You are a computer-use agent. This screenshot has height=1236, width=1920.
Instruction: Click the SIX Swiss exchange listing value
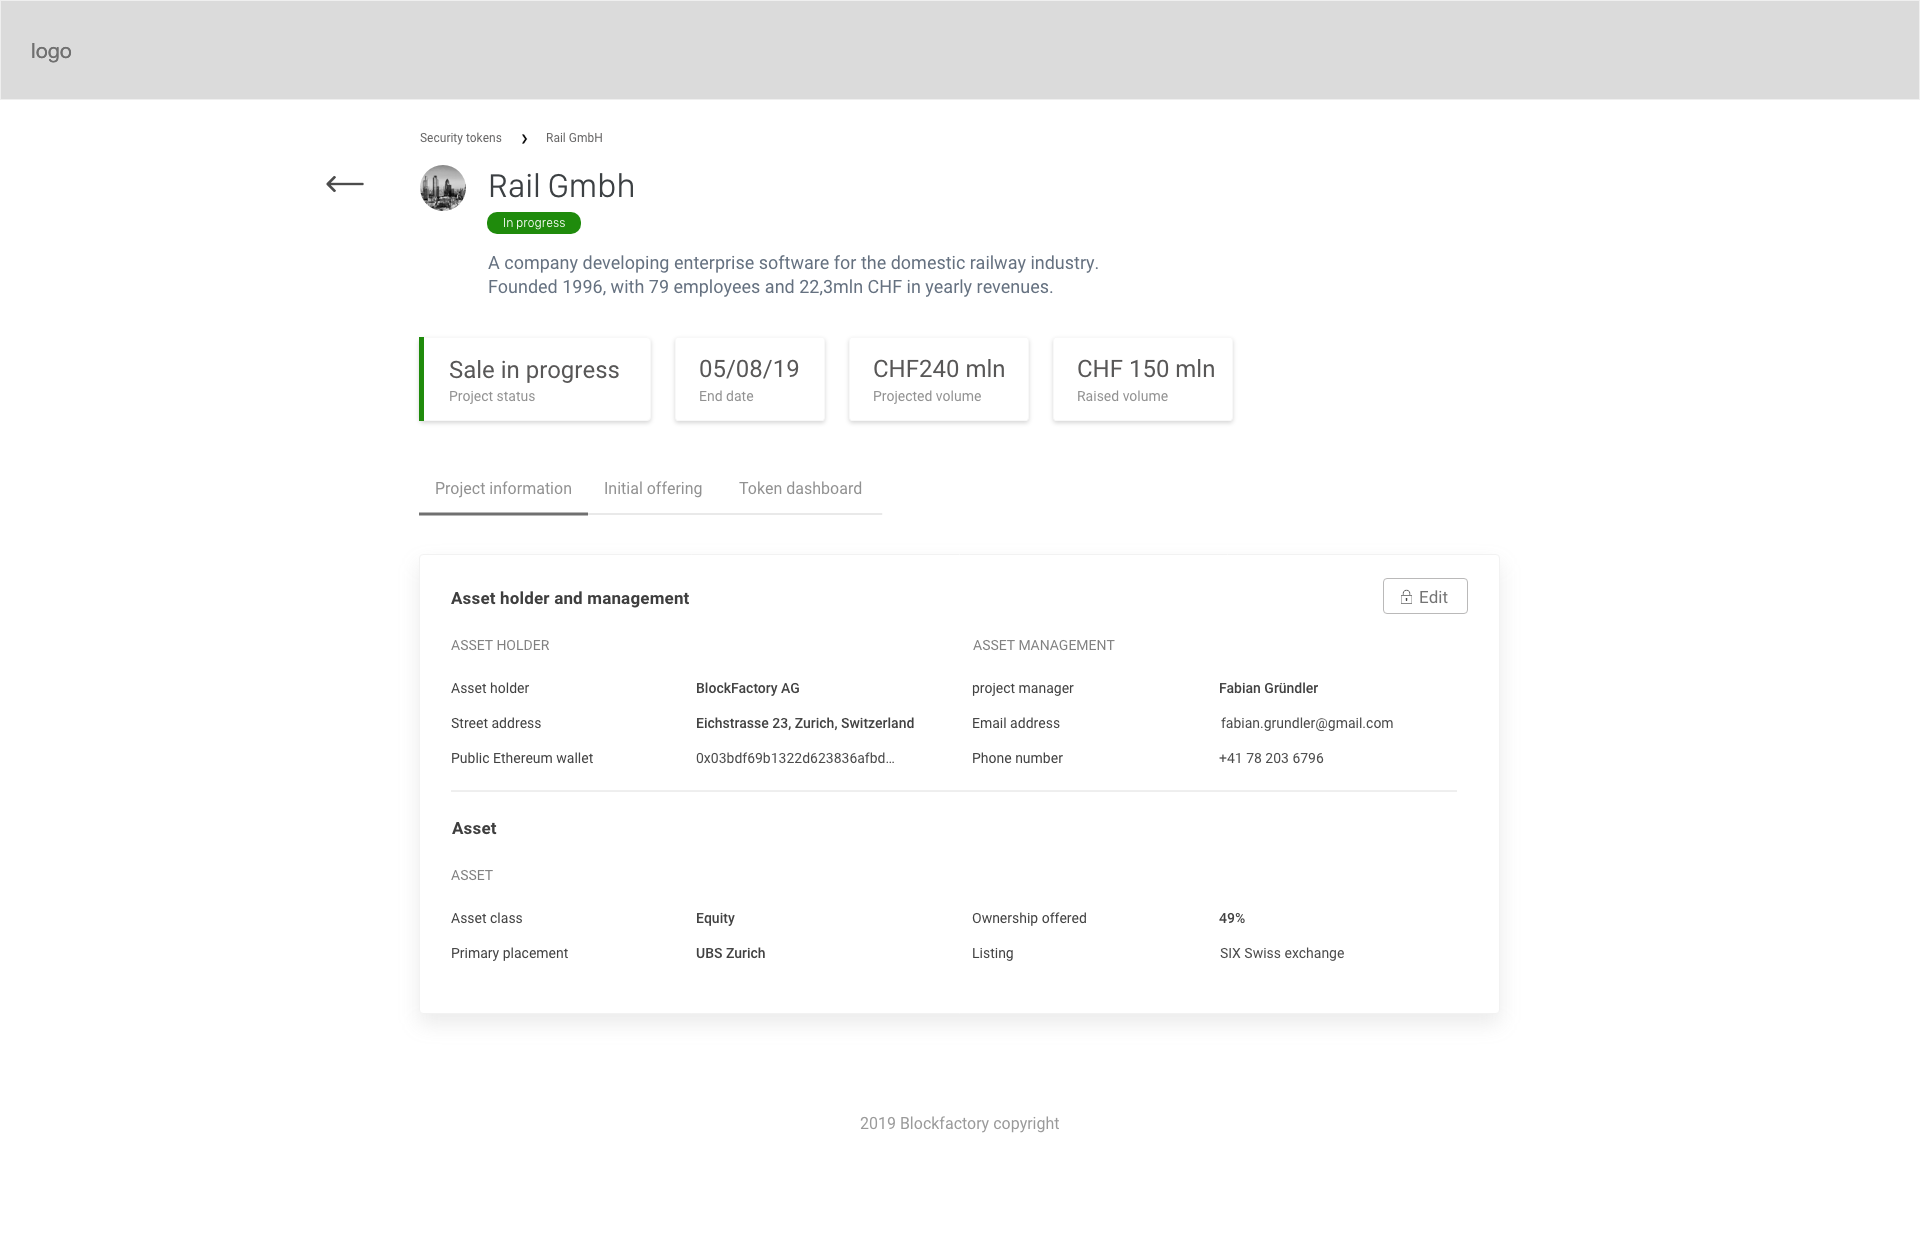pyautogui.click(x=1282, y=953)
